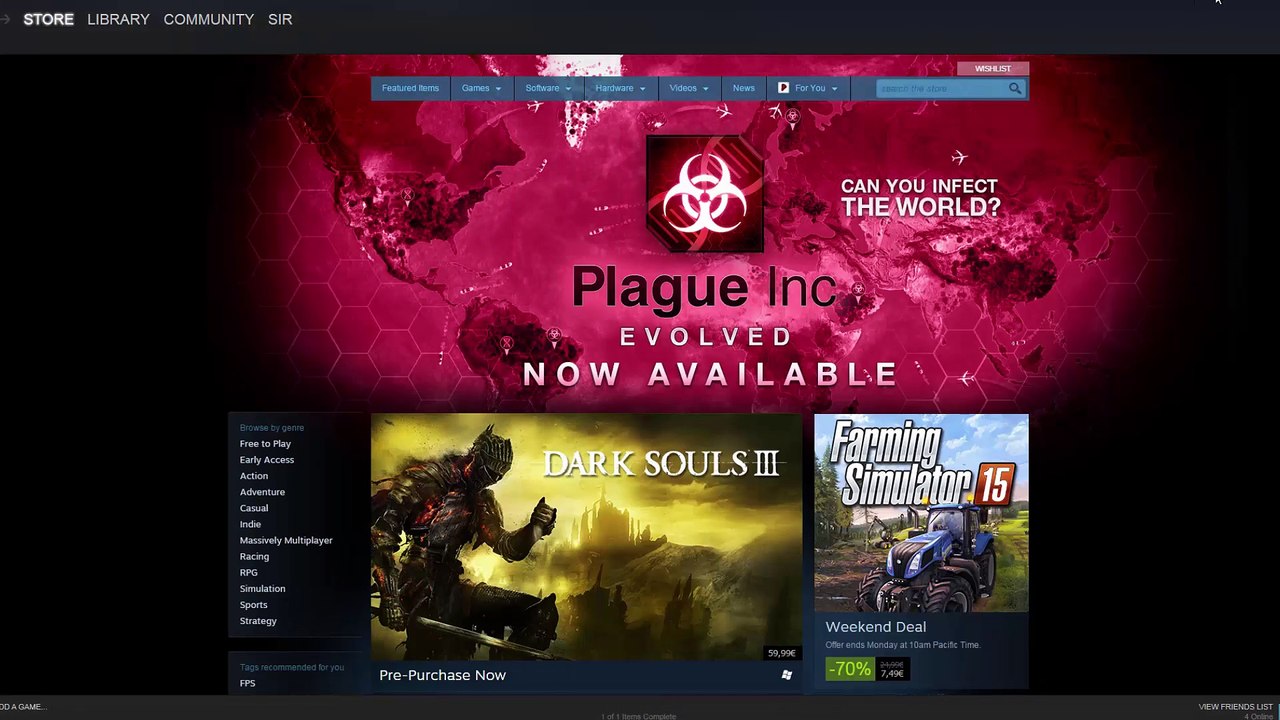This screenshot has height=720, width=1280.
Task: Open the COMMUNITY tab
Action: coord(209,19)
